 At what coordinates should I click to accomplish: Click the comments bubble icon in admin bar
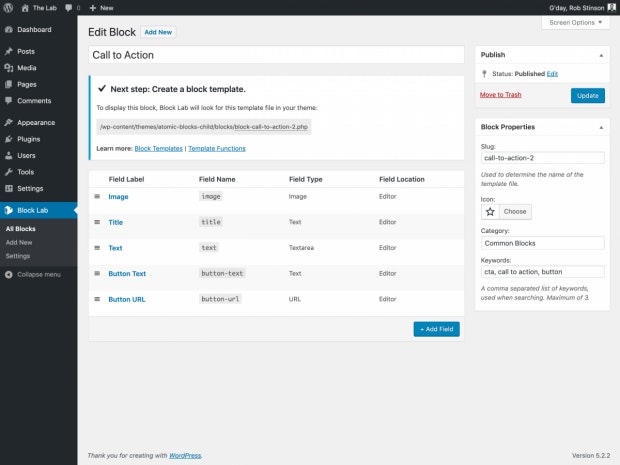tap(68, 8)
